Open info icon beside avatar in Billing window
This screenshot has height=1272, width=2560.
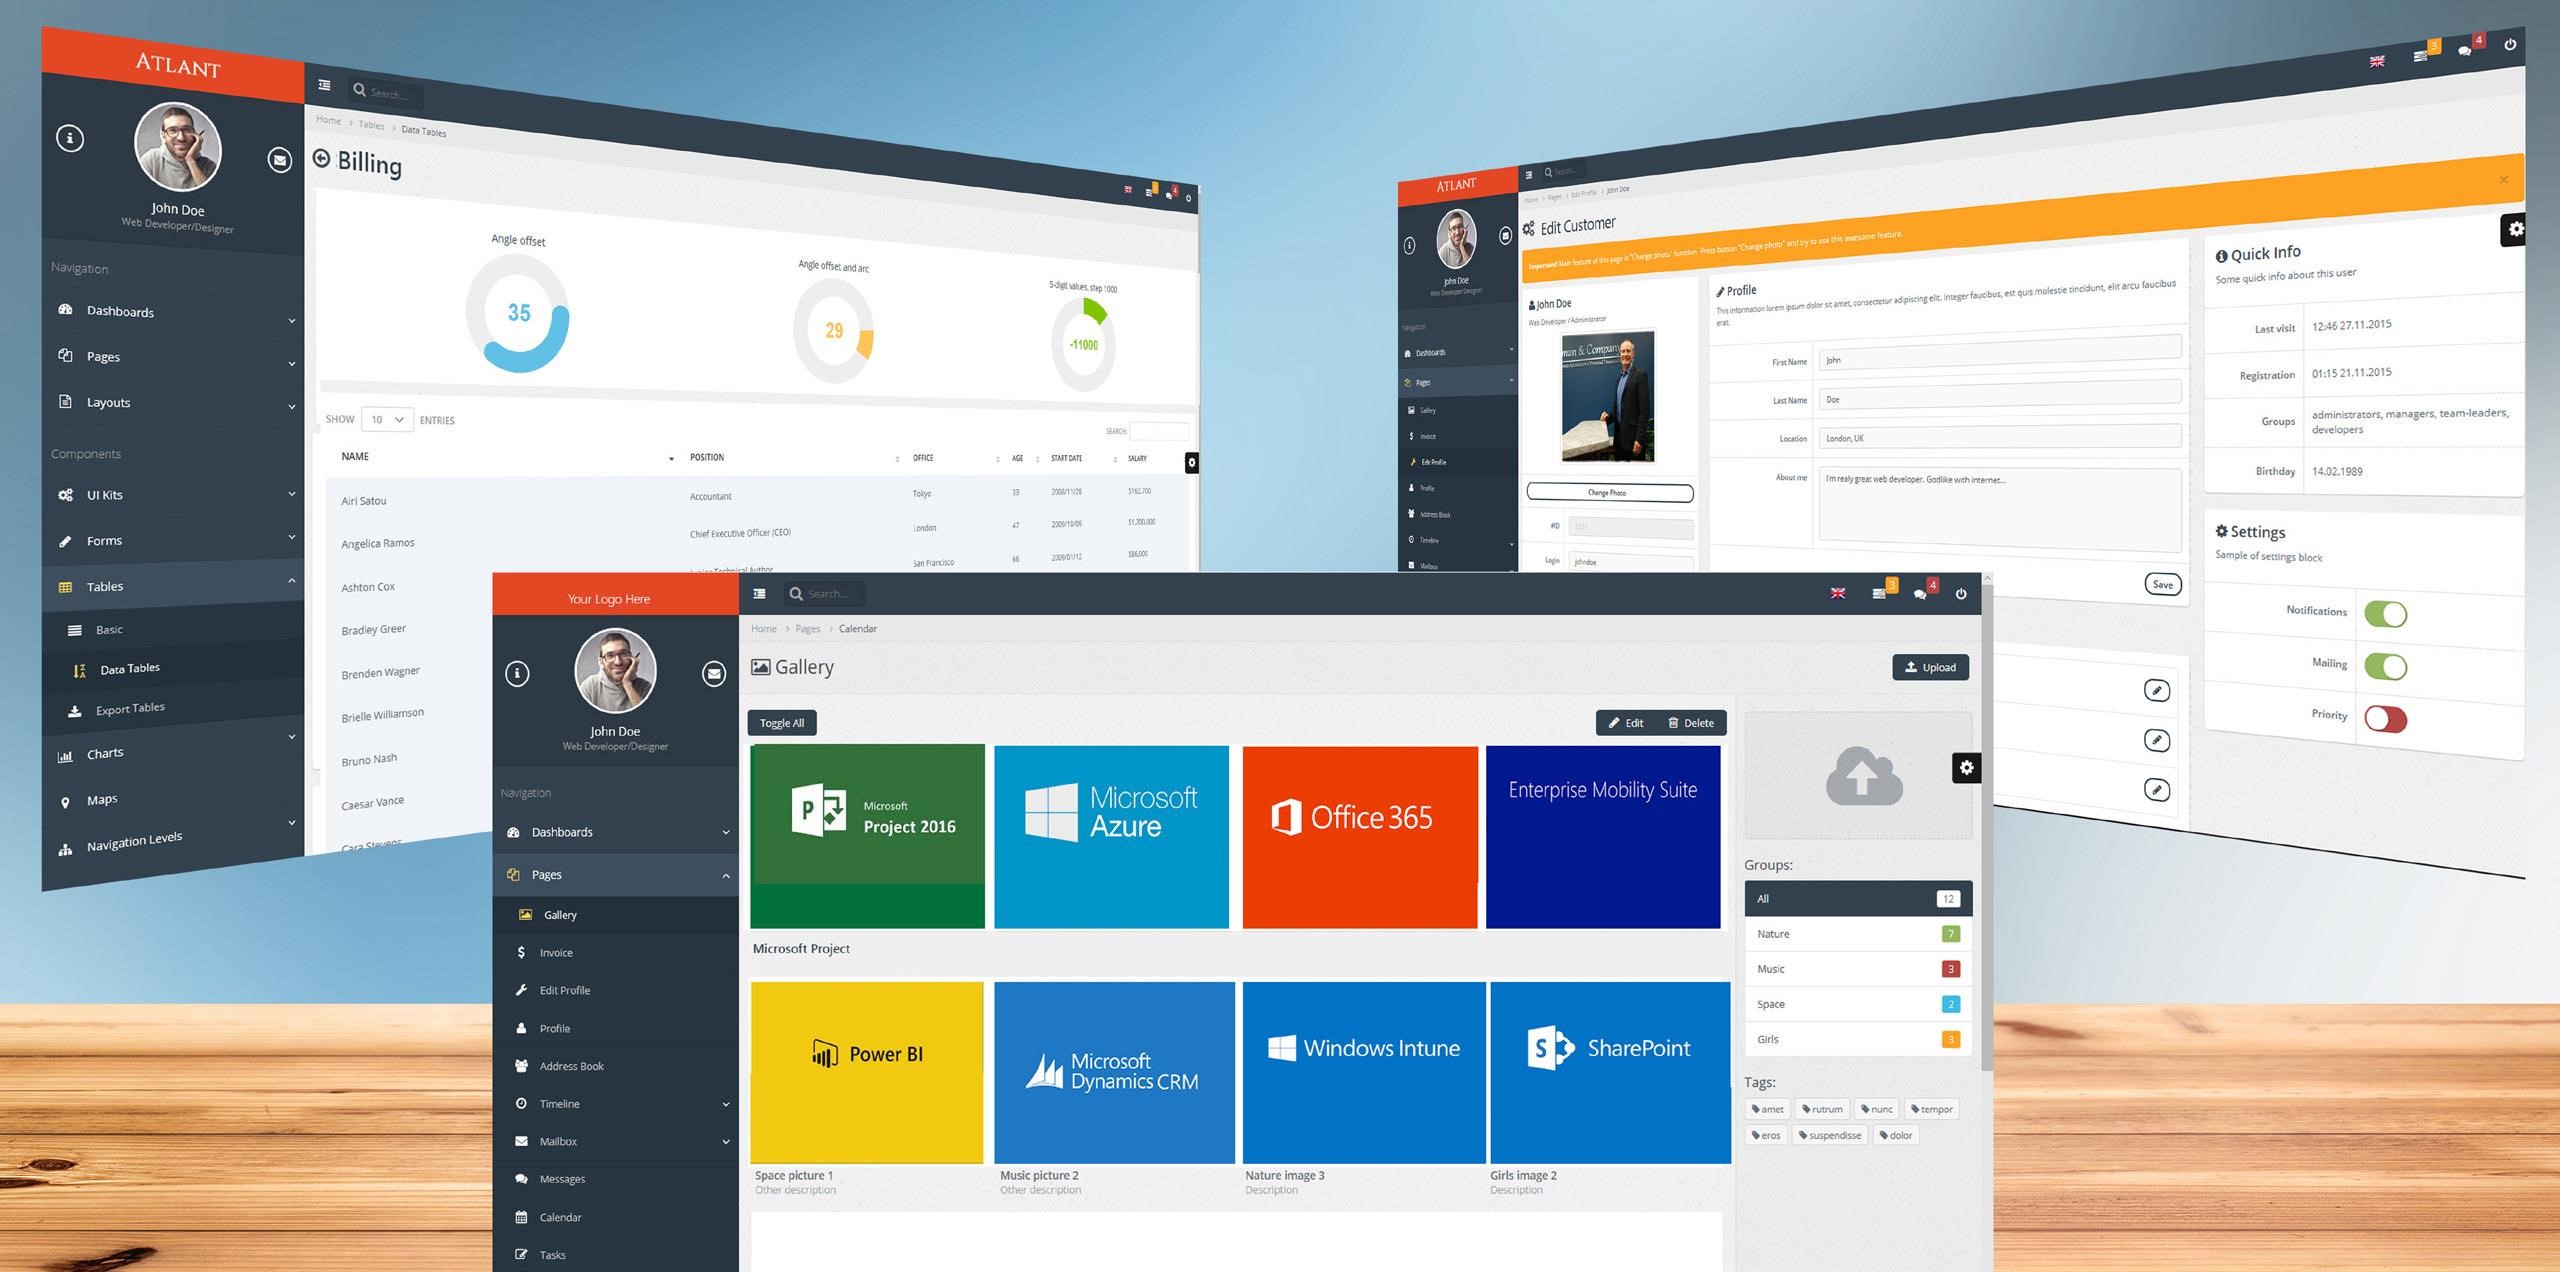pos(70,138)
